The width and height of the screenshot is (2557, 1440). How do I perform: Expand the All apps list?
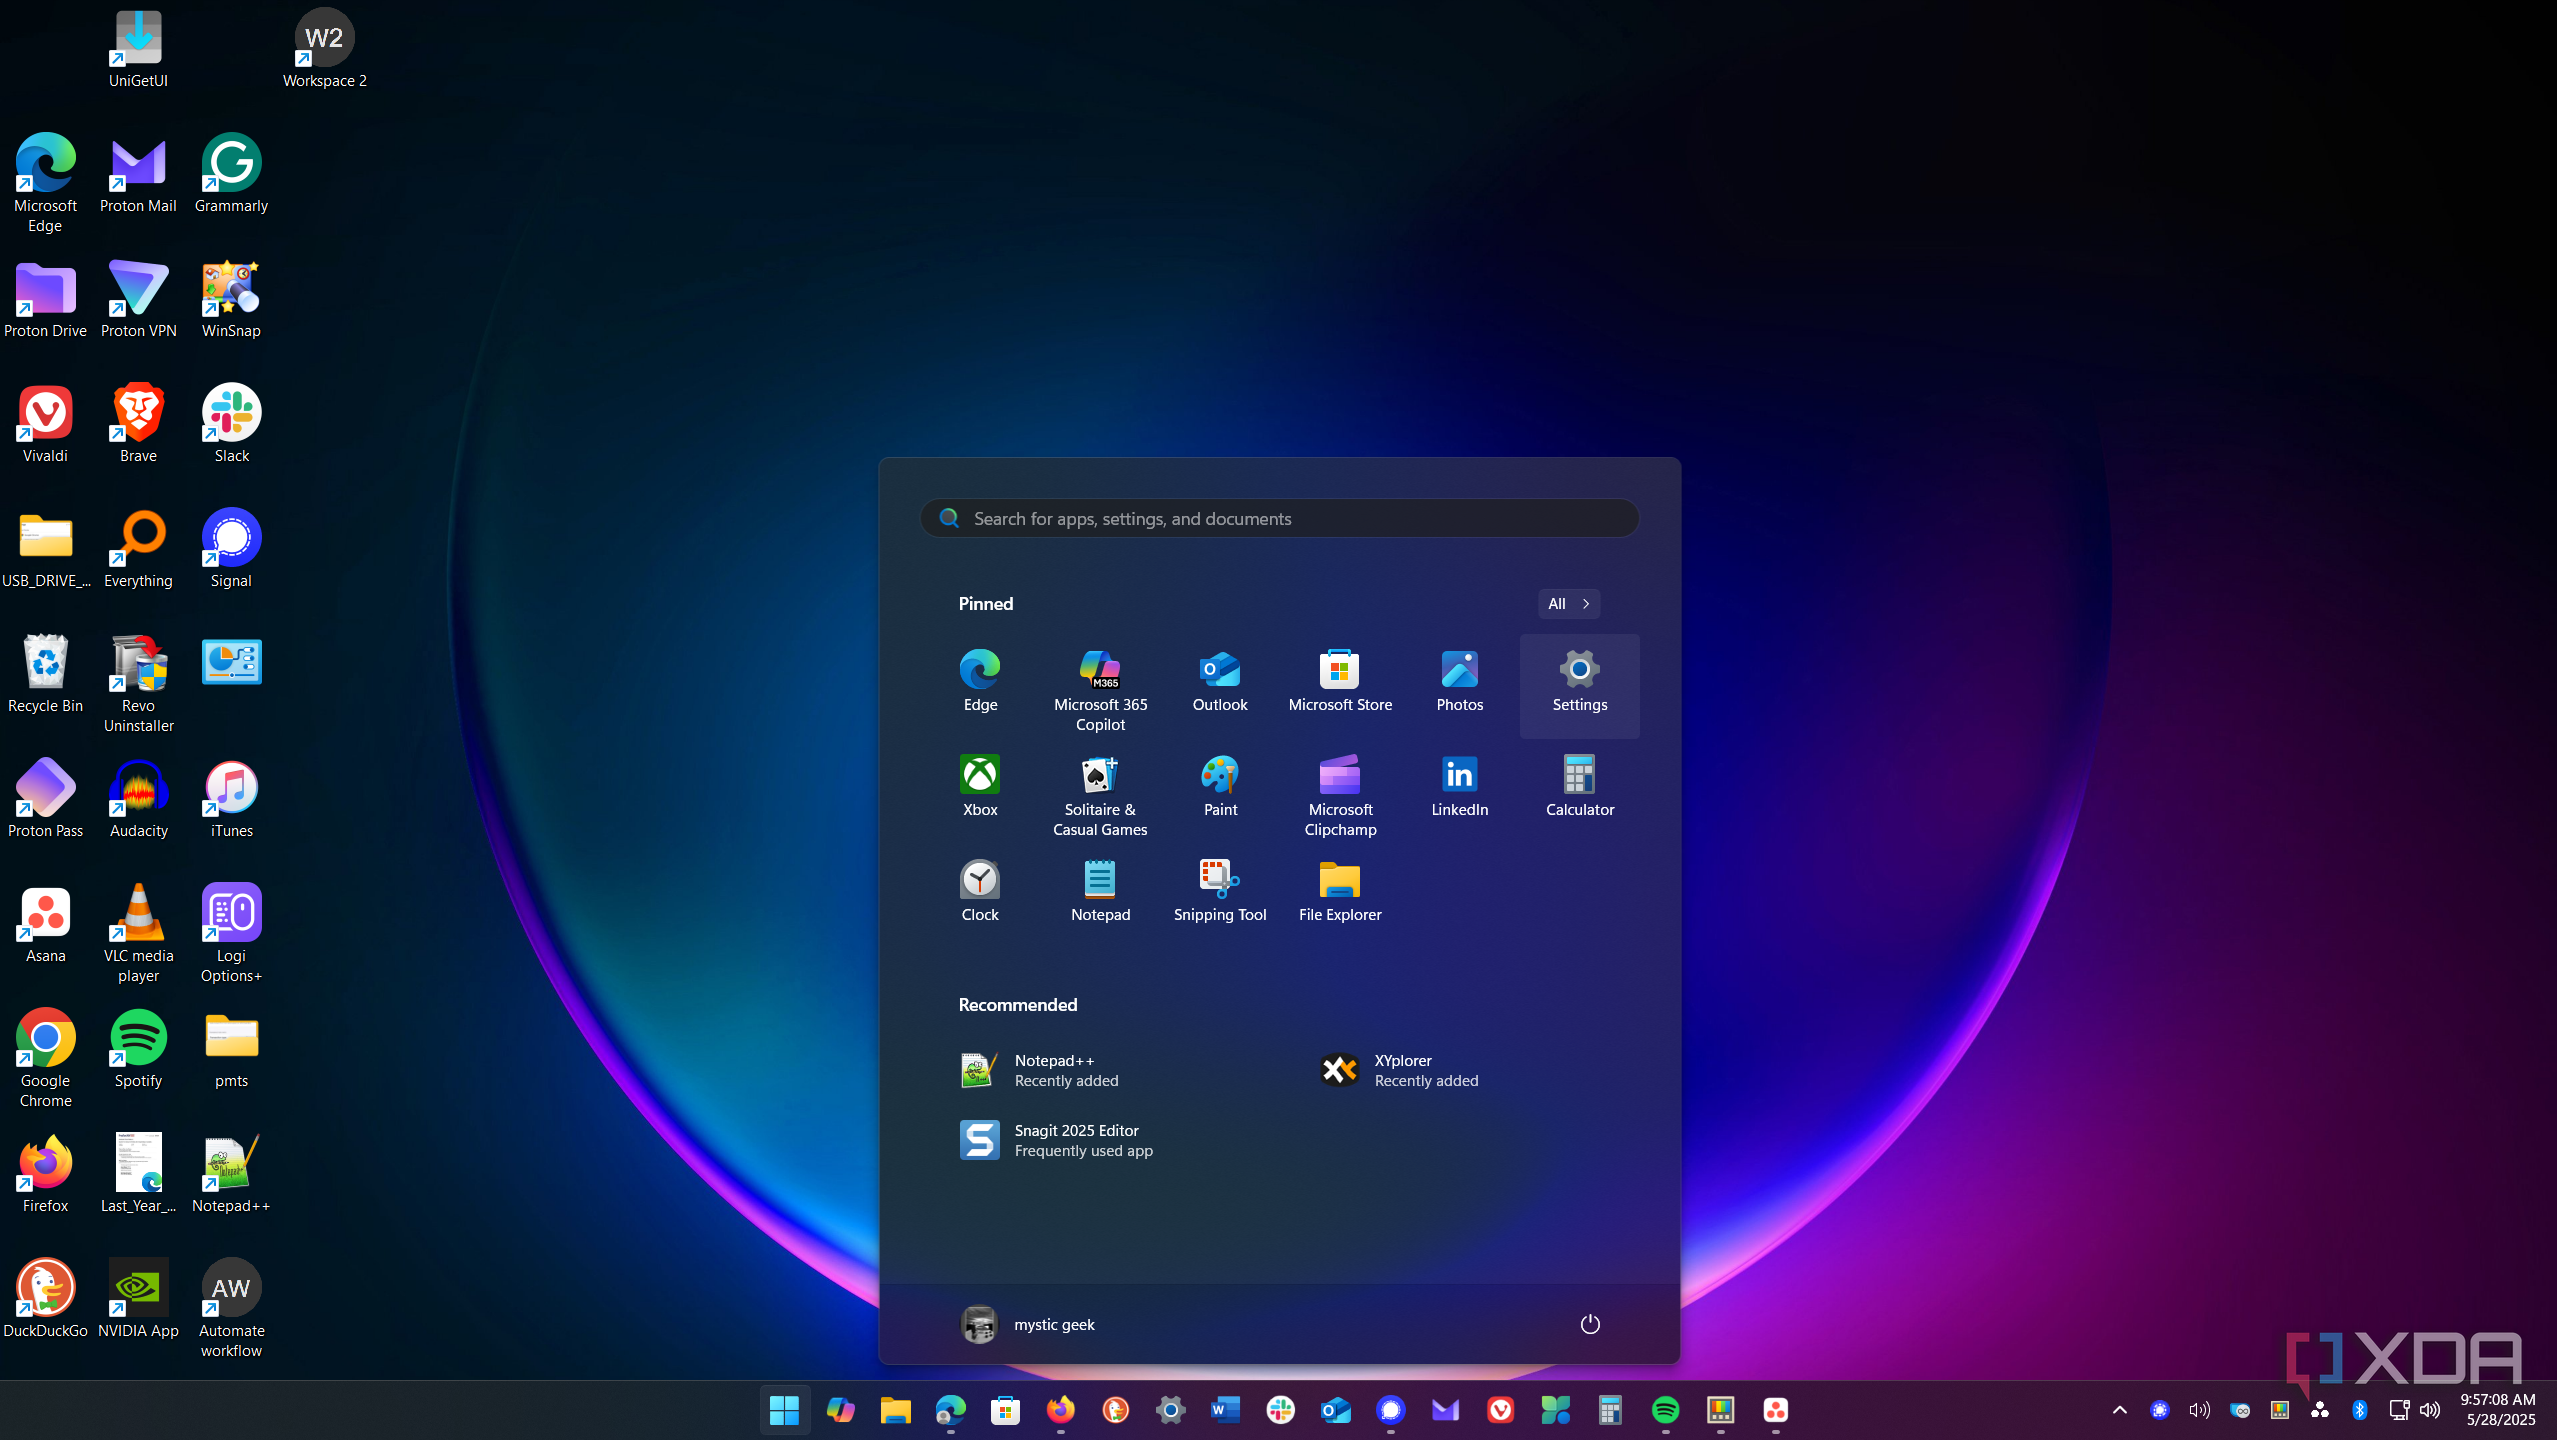[1568, 603]
